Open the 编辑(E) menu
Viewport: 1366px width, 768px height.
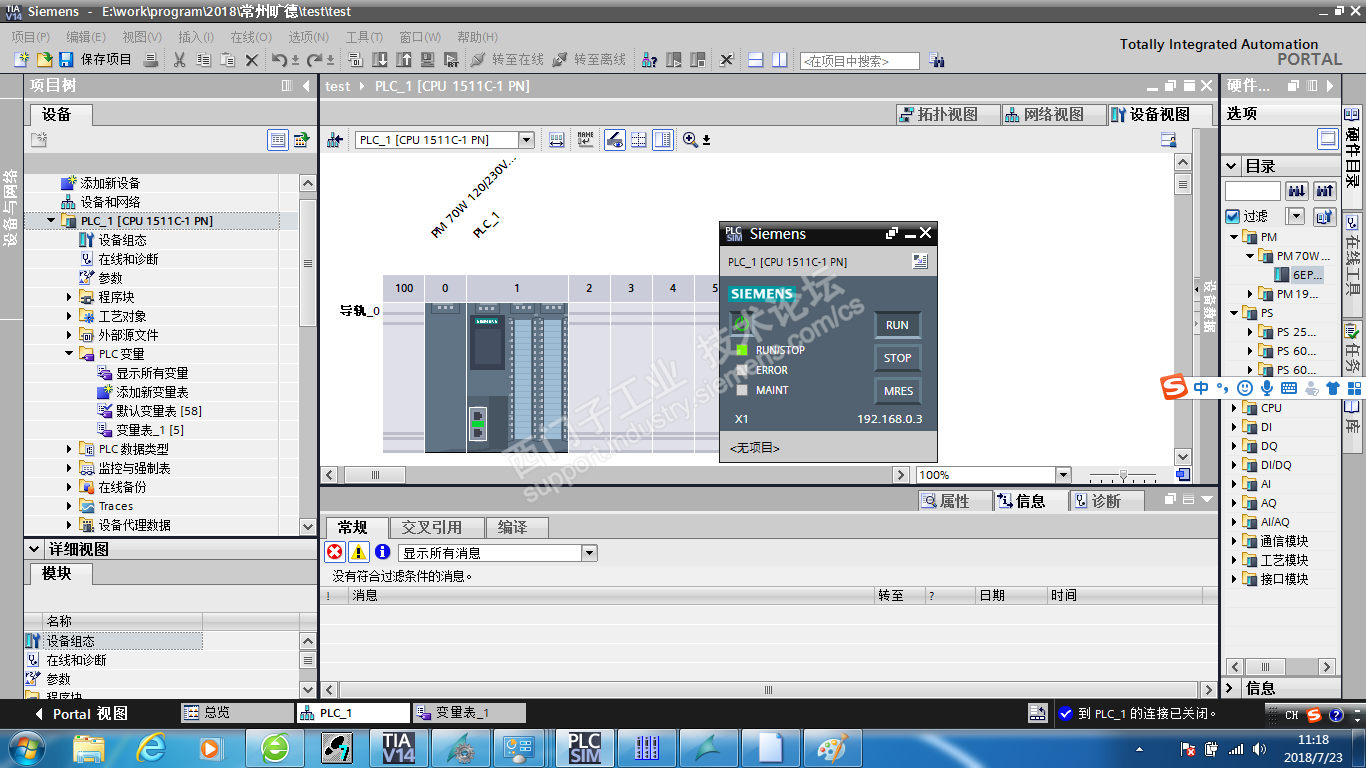86,36
